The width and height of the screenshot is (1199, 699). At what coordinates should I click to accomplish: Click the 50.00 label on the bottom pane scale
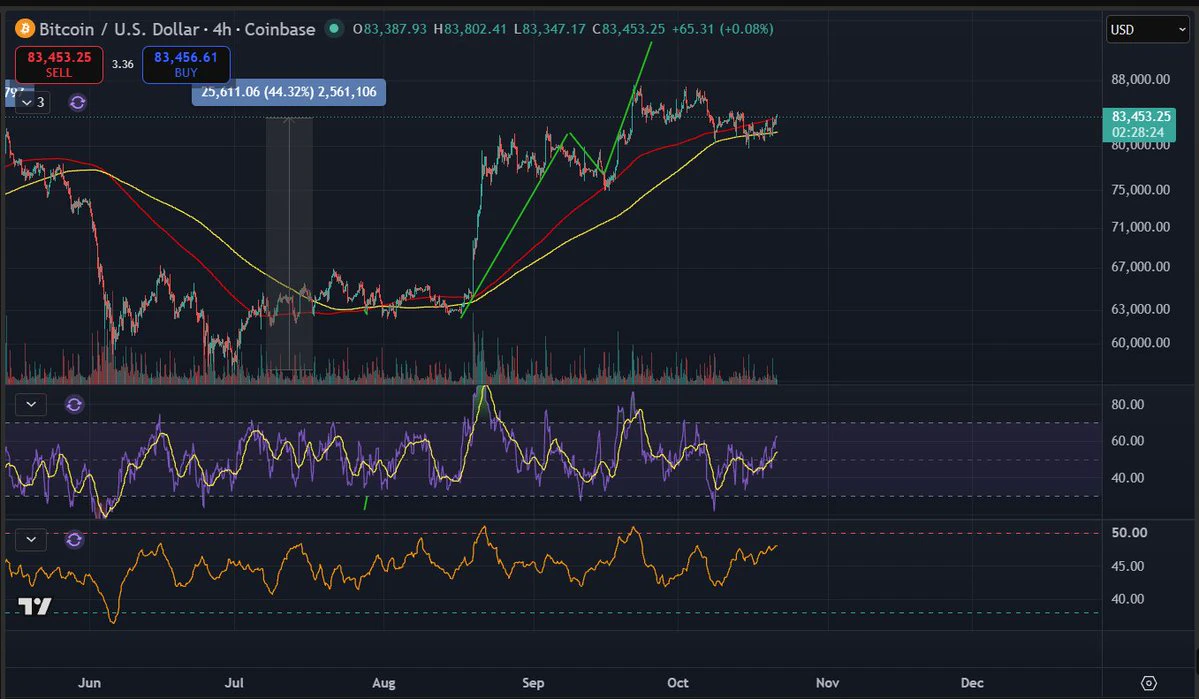[x=1129, y=532]
